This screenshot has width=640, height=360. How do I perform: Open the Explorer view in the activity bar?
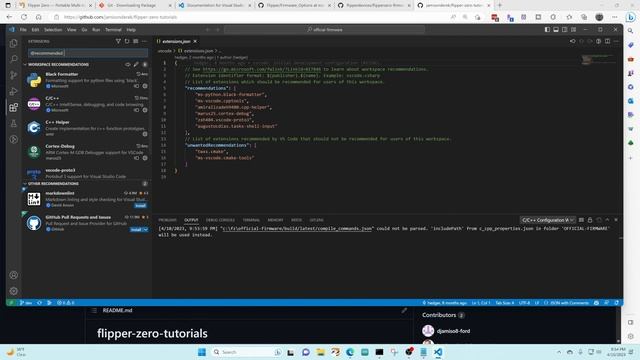pyautogui.click(x=13, y=43)
